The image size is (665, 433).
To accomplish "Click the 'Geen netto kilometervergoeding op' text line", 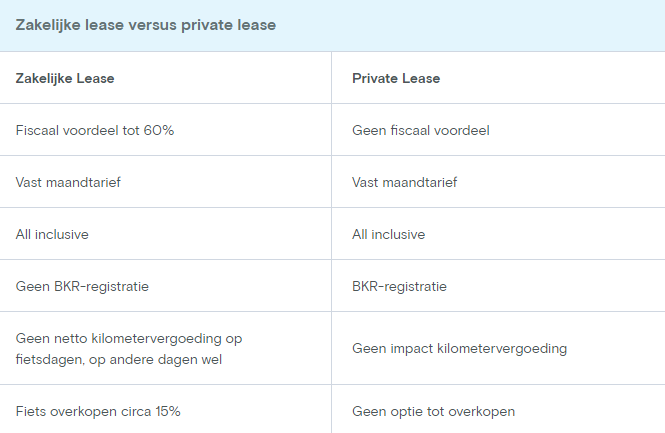I will pyautogui.click(x=128, y=338).
